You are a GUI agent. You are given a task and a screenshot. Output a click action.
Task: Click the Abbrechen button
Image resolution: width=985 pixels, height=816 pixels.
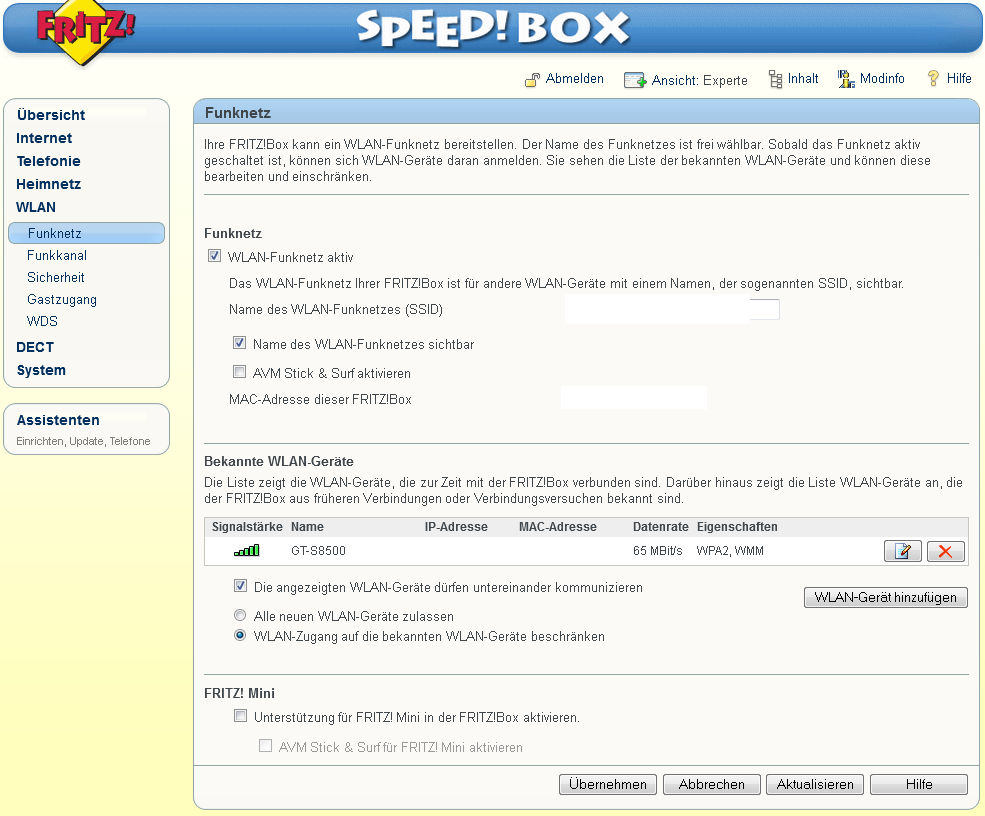point(712,785)
